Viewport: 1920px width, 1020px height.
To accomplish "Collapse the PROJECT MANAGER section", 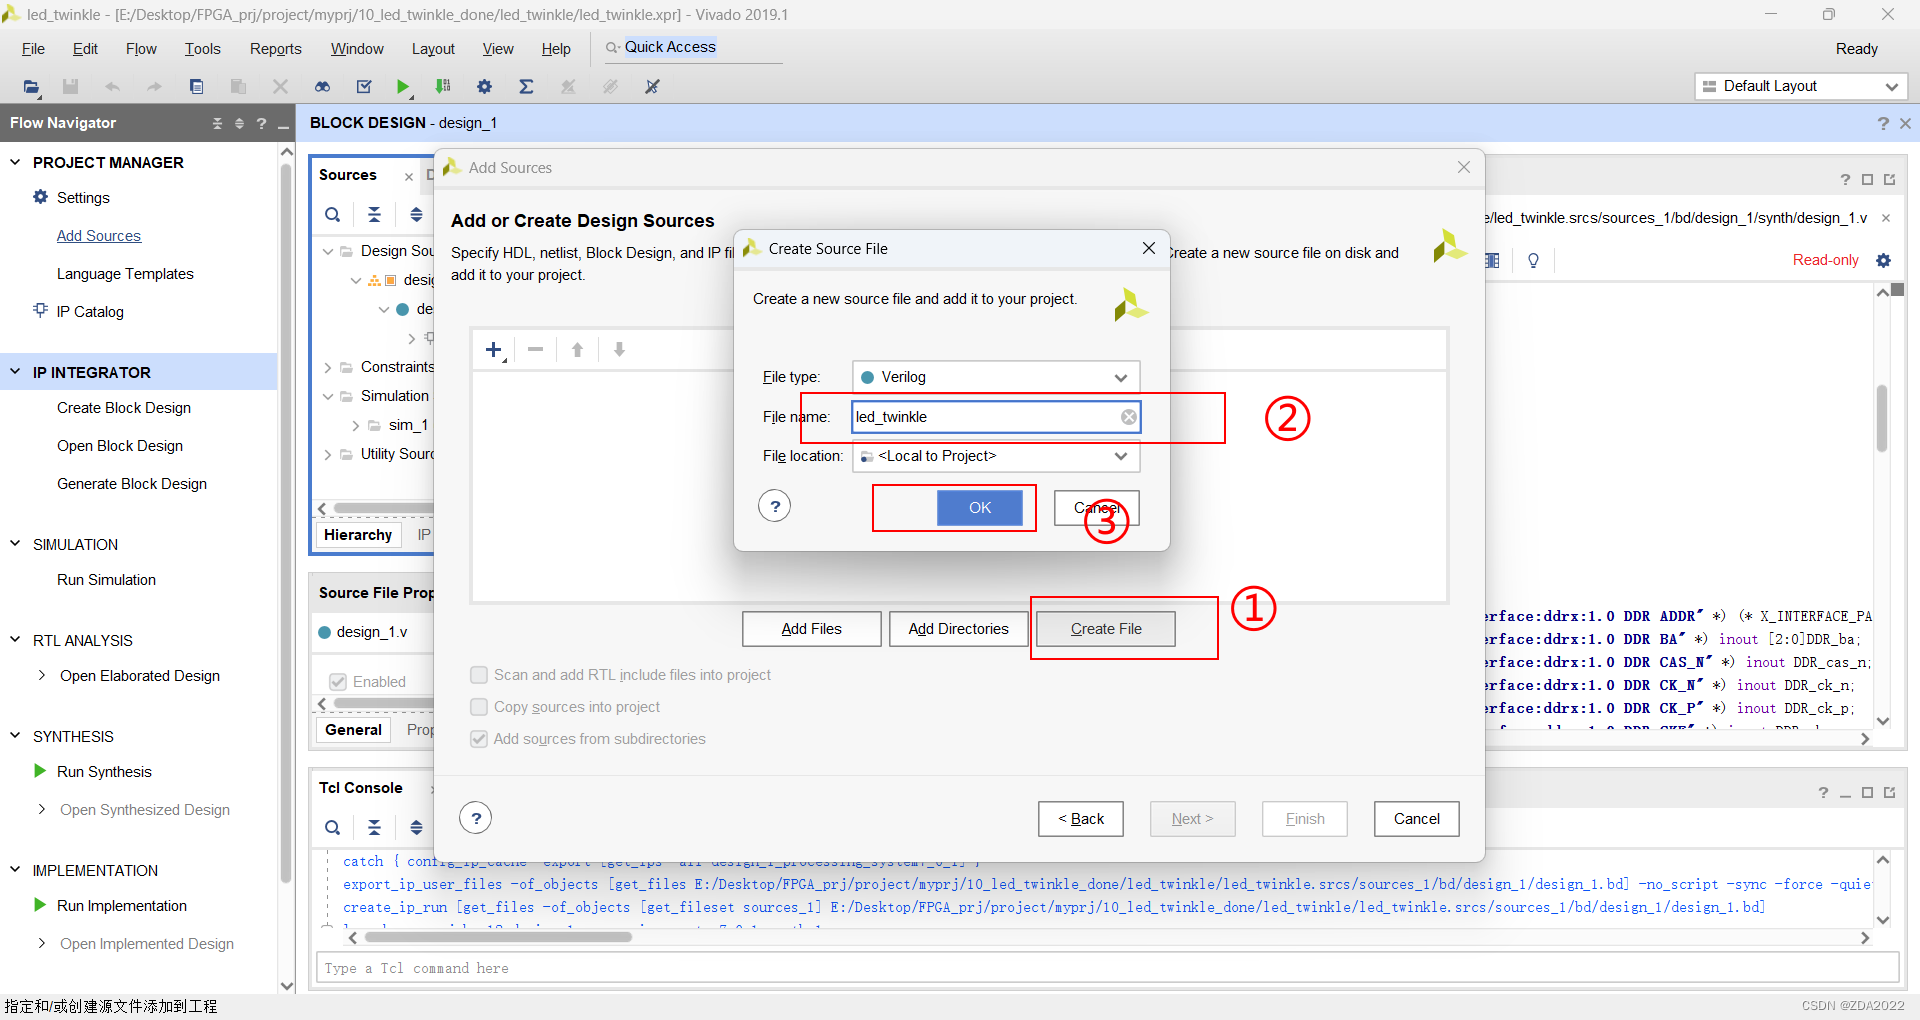I will (x=15, y=162).
